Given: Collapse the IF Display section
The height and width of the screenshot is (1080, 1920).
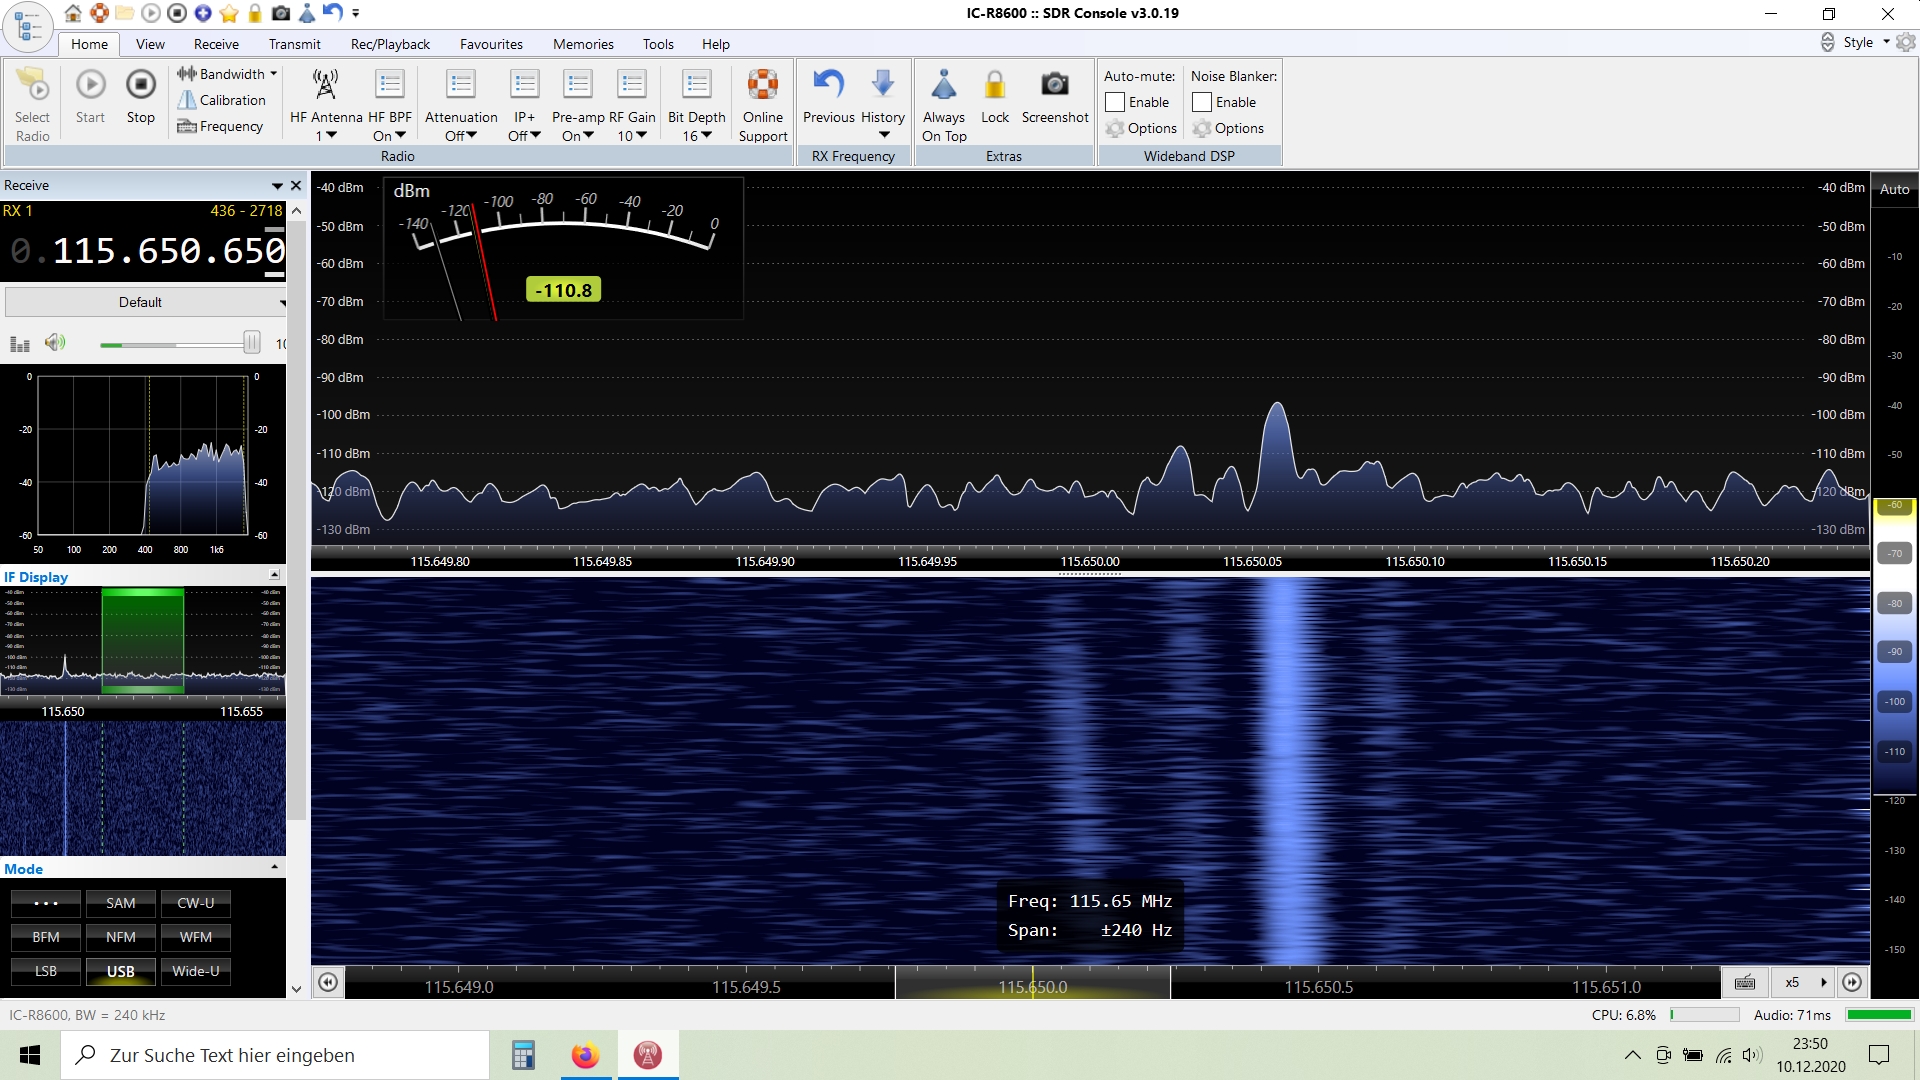Looking at the screenshot, I should 274,575.
